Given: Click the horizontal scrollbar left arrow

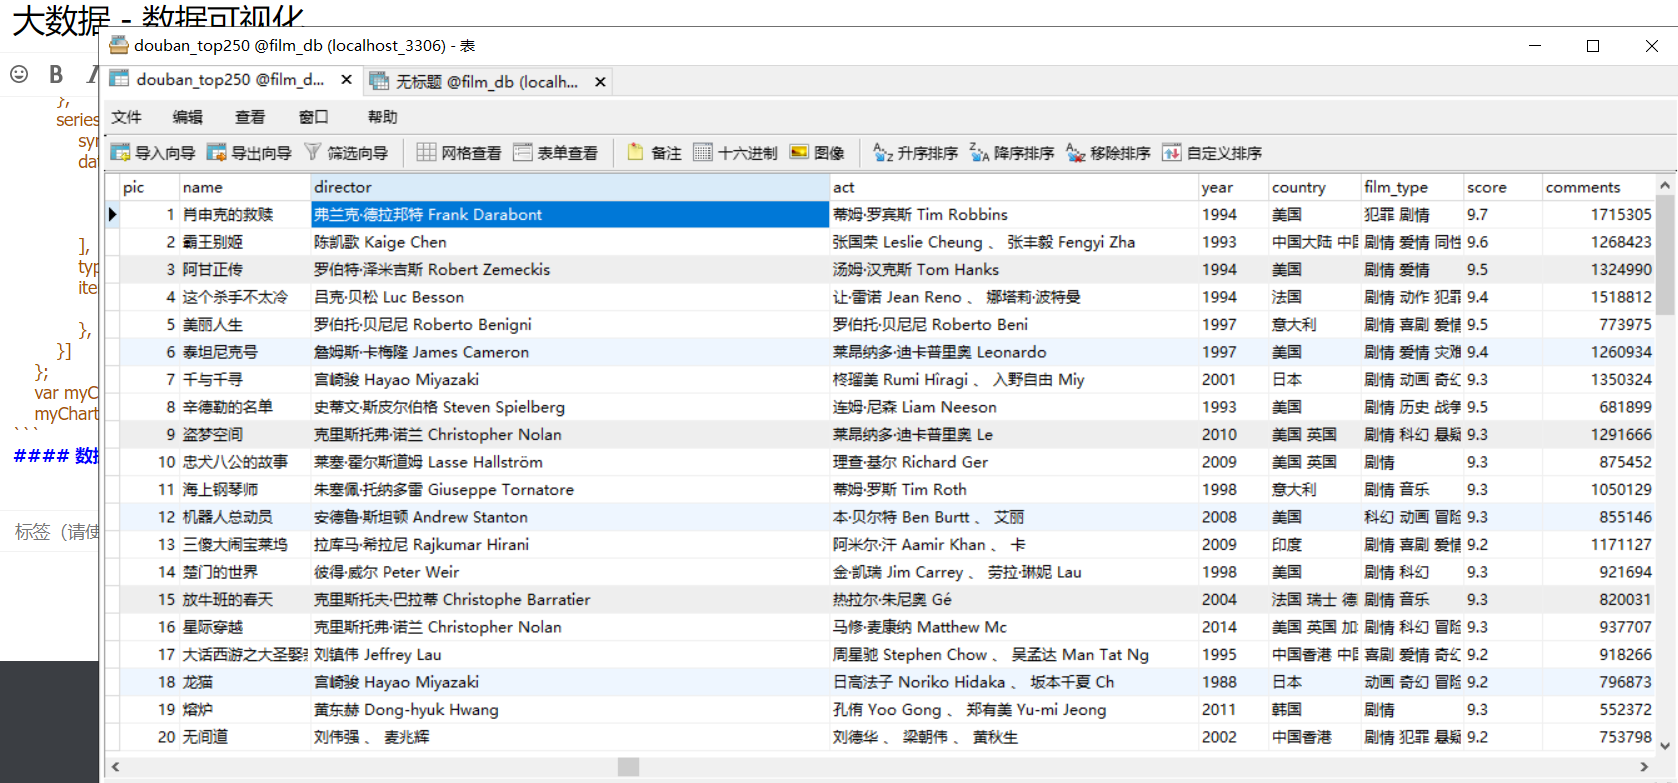Looking at the screenshot, I should click(115, 767).
